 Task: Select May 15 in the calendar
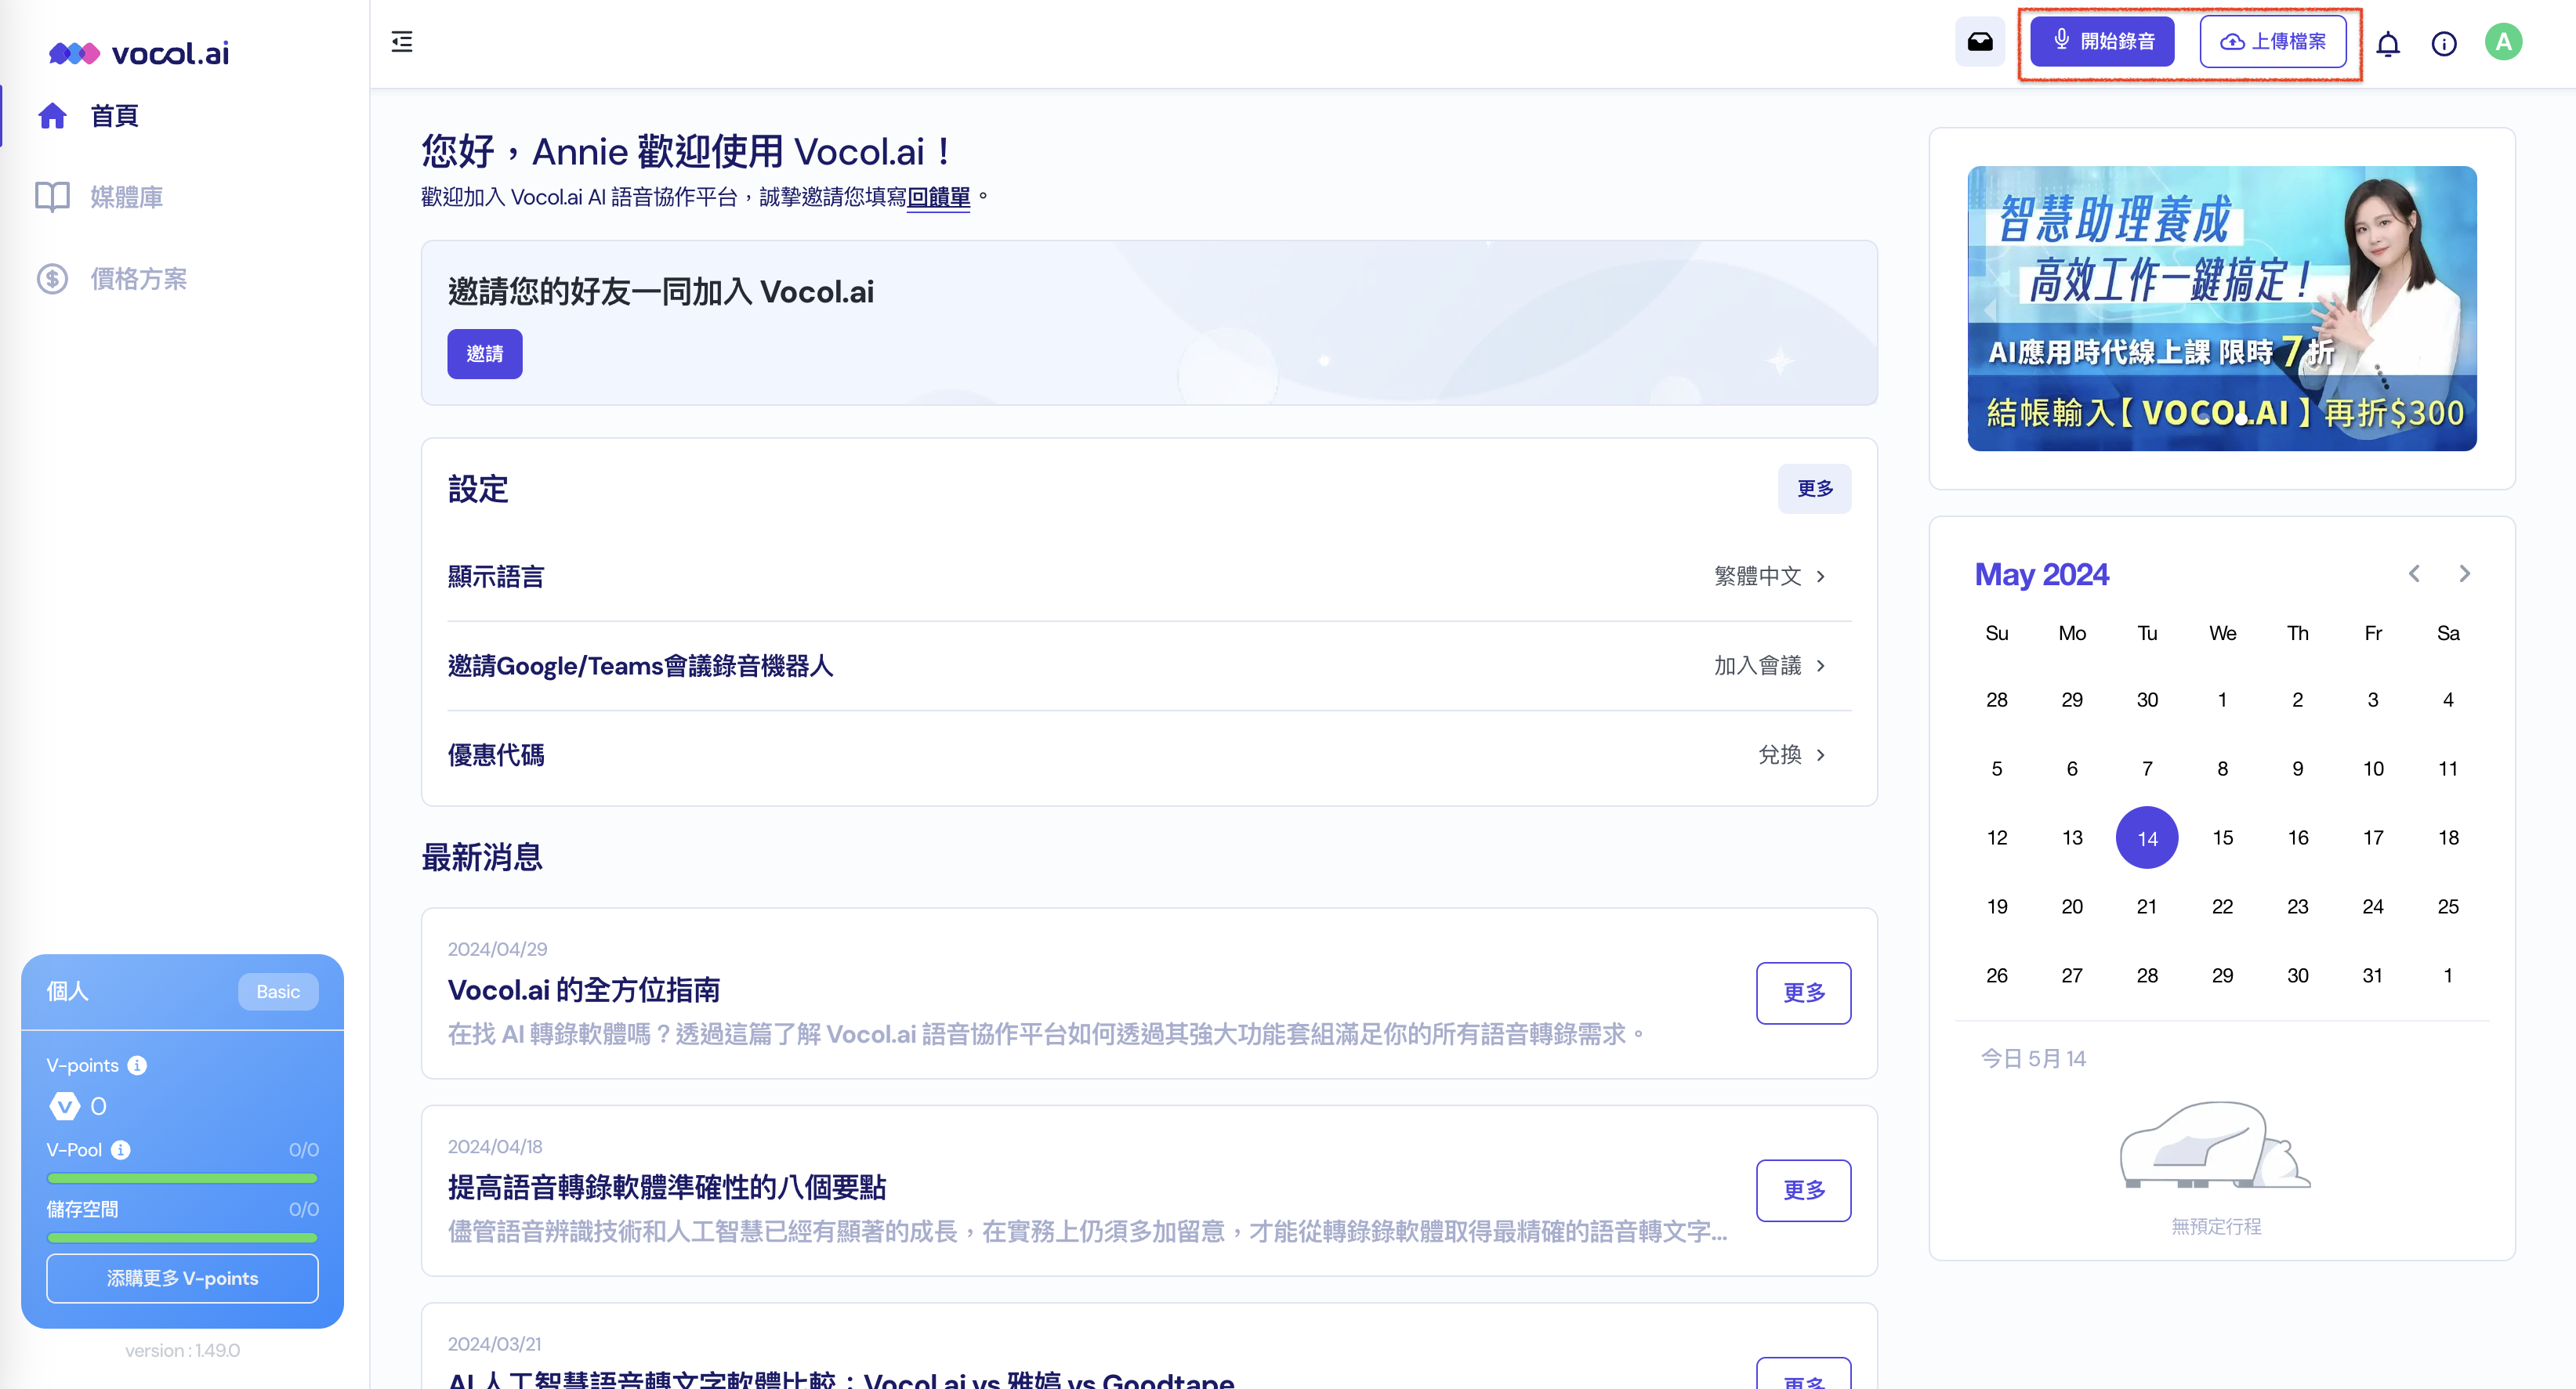click(2223, 838)
